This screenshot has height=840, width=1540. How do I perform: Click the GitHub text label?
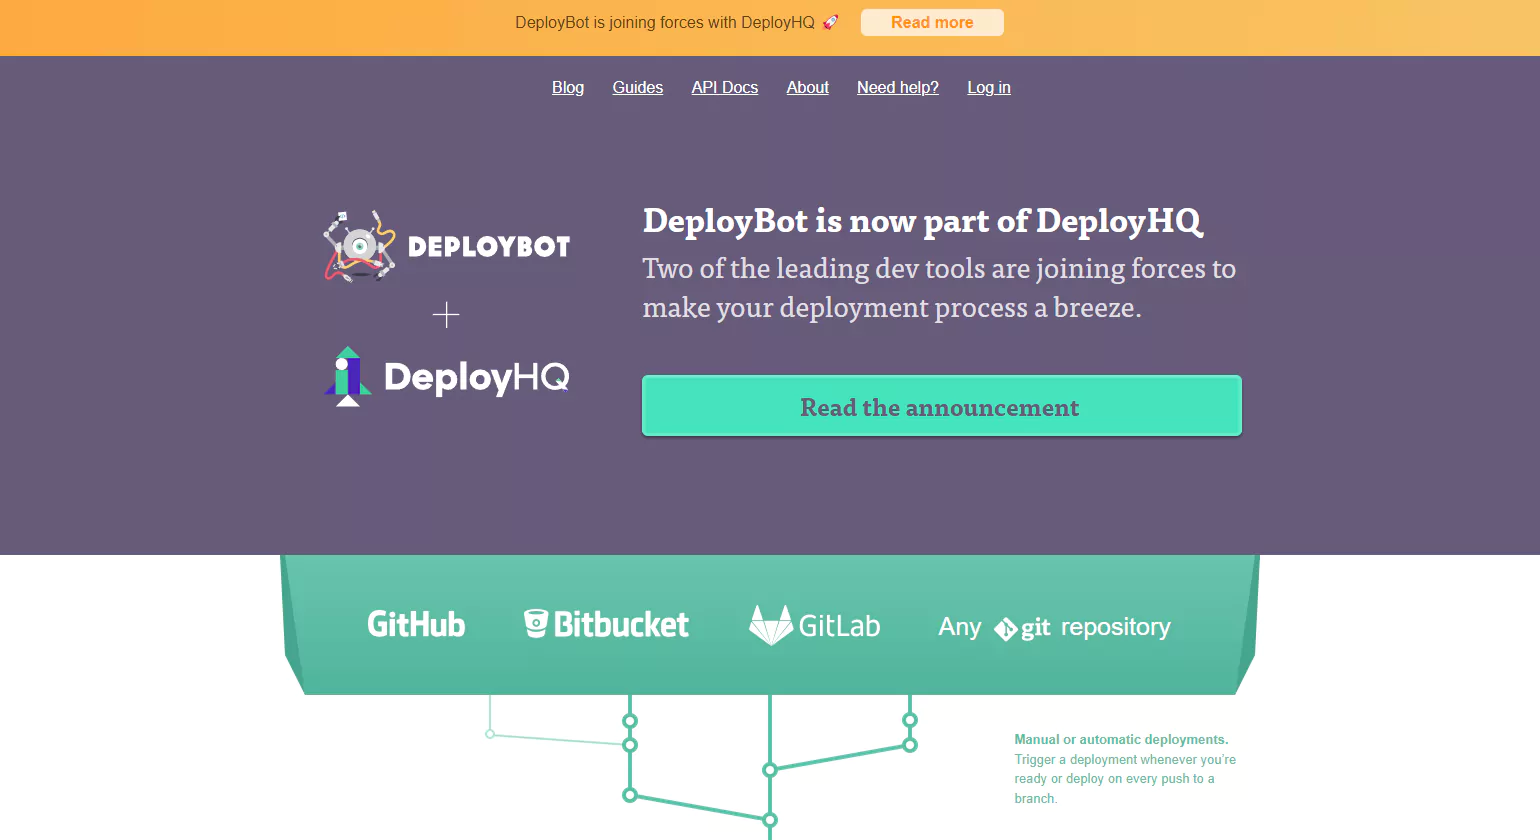tap(416, 624)
